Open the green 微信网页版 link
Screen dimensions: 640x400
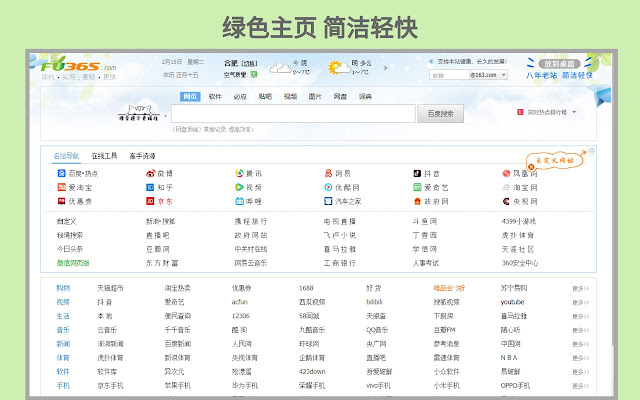[73, 263]
